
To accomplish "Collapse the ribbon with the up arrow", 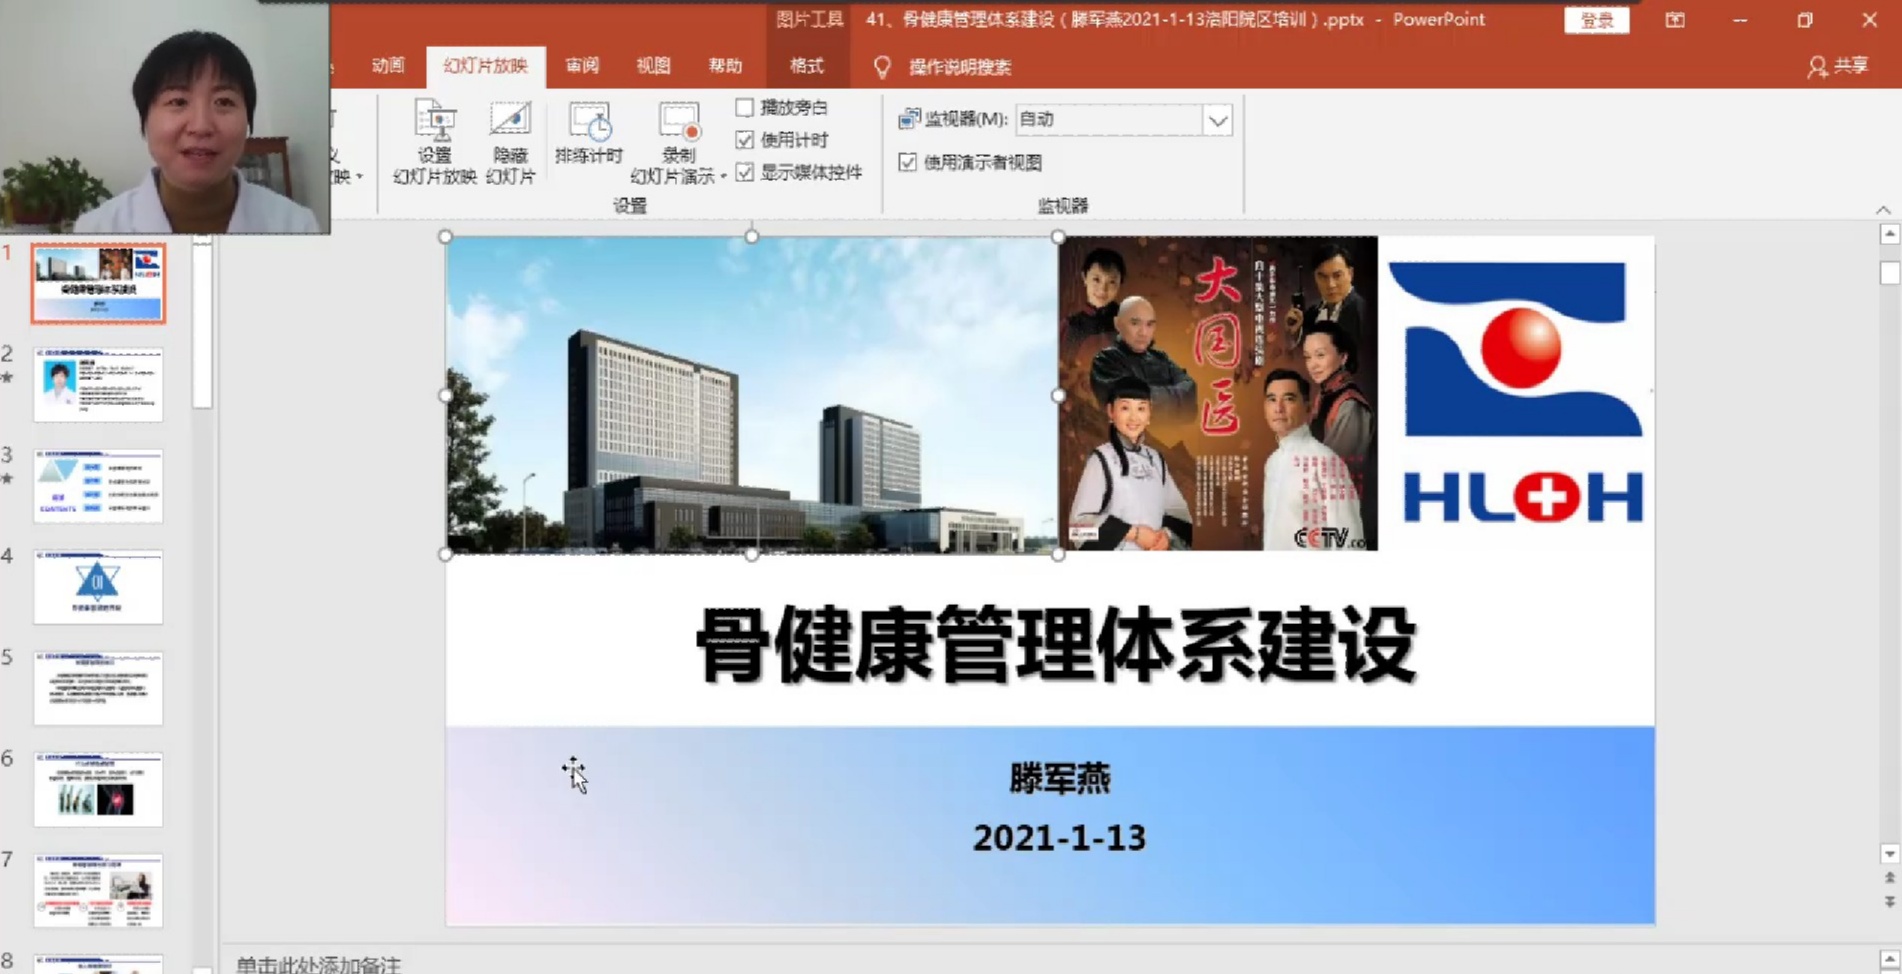I will [1883, 210].
